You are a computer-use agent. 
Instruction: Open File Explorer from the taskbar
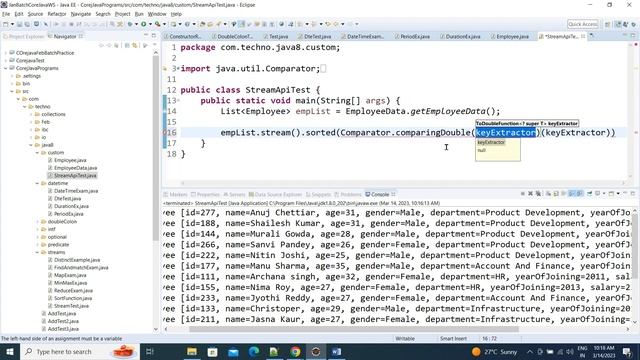(191, 351)
